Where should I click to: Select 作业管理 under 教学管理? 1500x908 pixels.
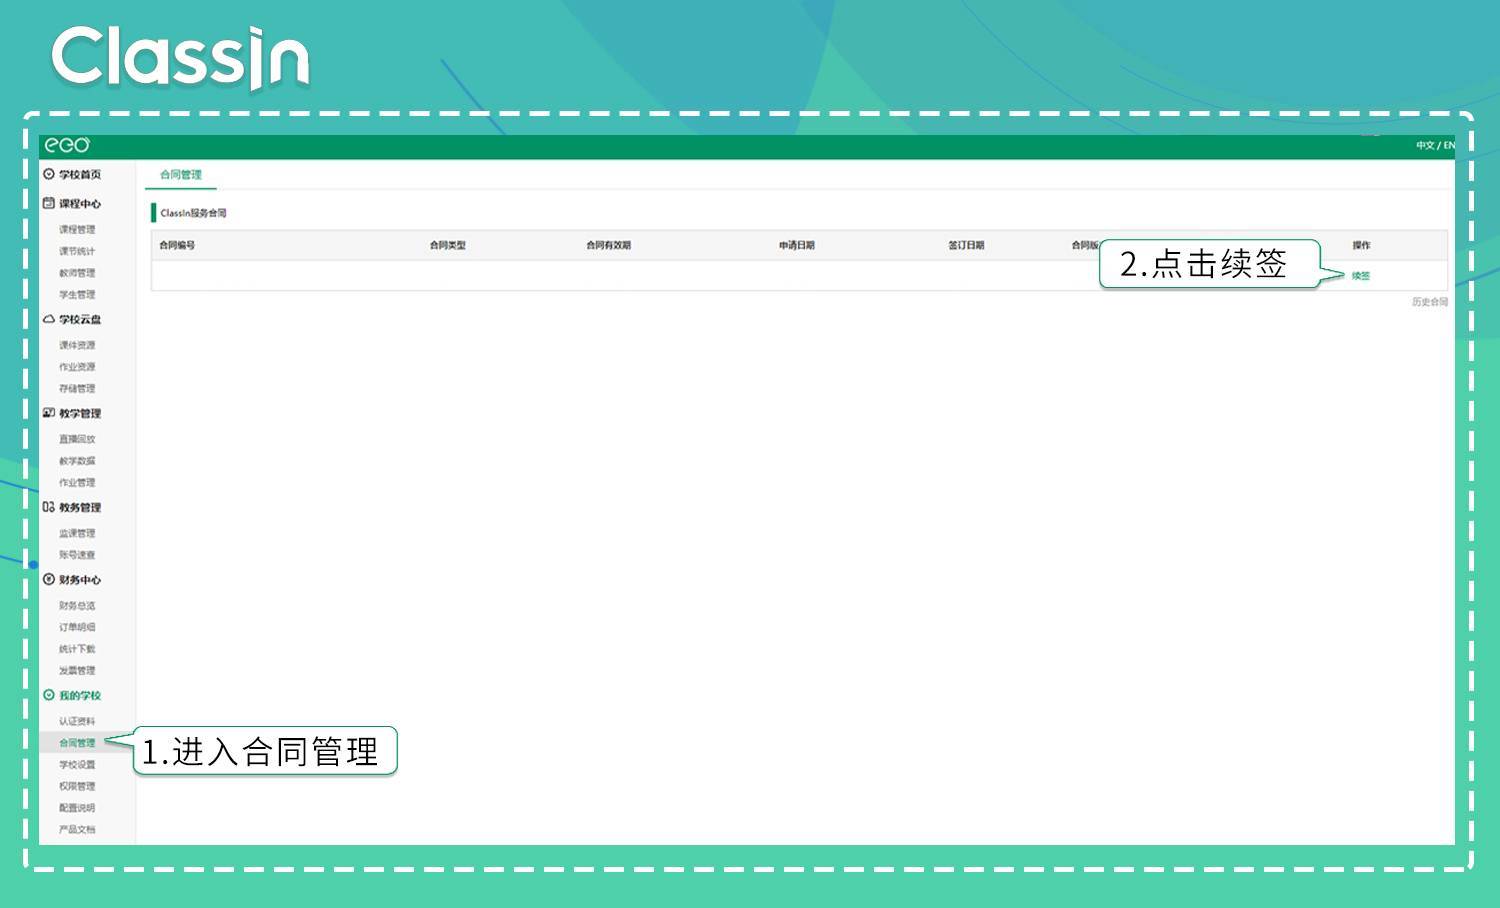point(77,483)
